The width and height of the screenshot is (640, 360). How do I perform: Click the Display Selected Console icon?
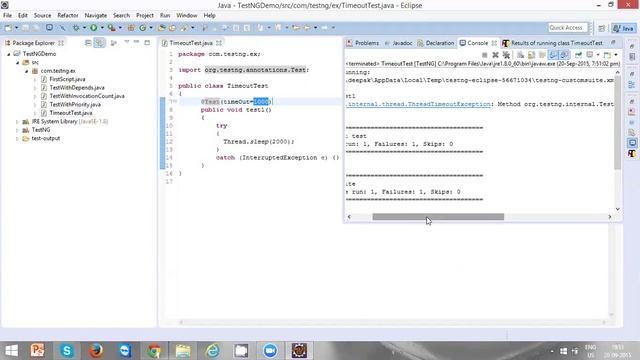[590, 55]
